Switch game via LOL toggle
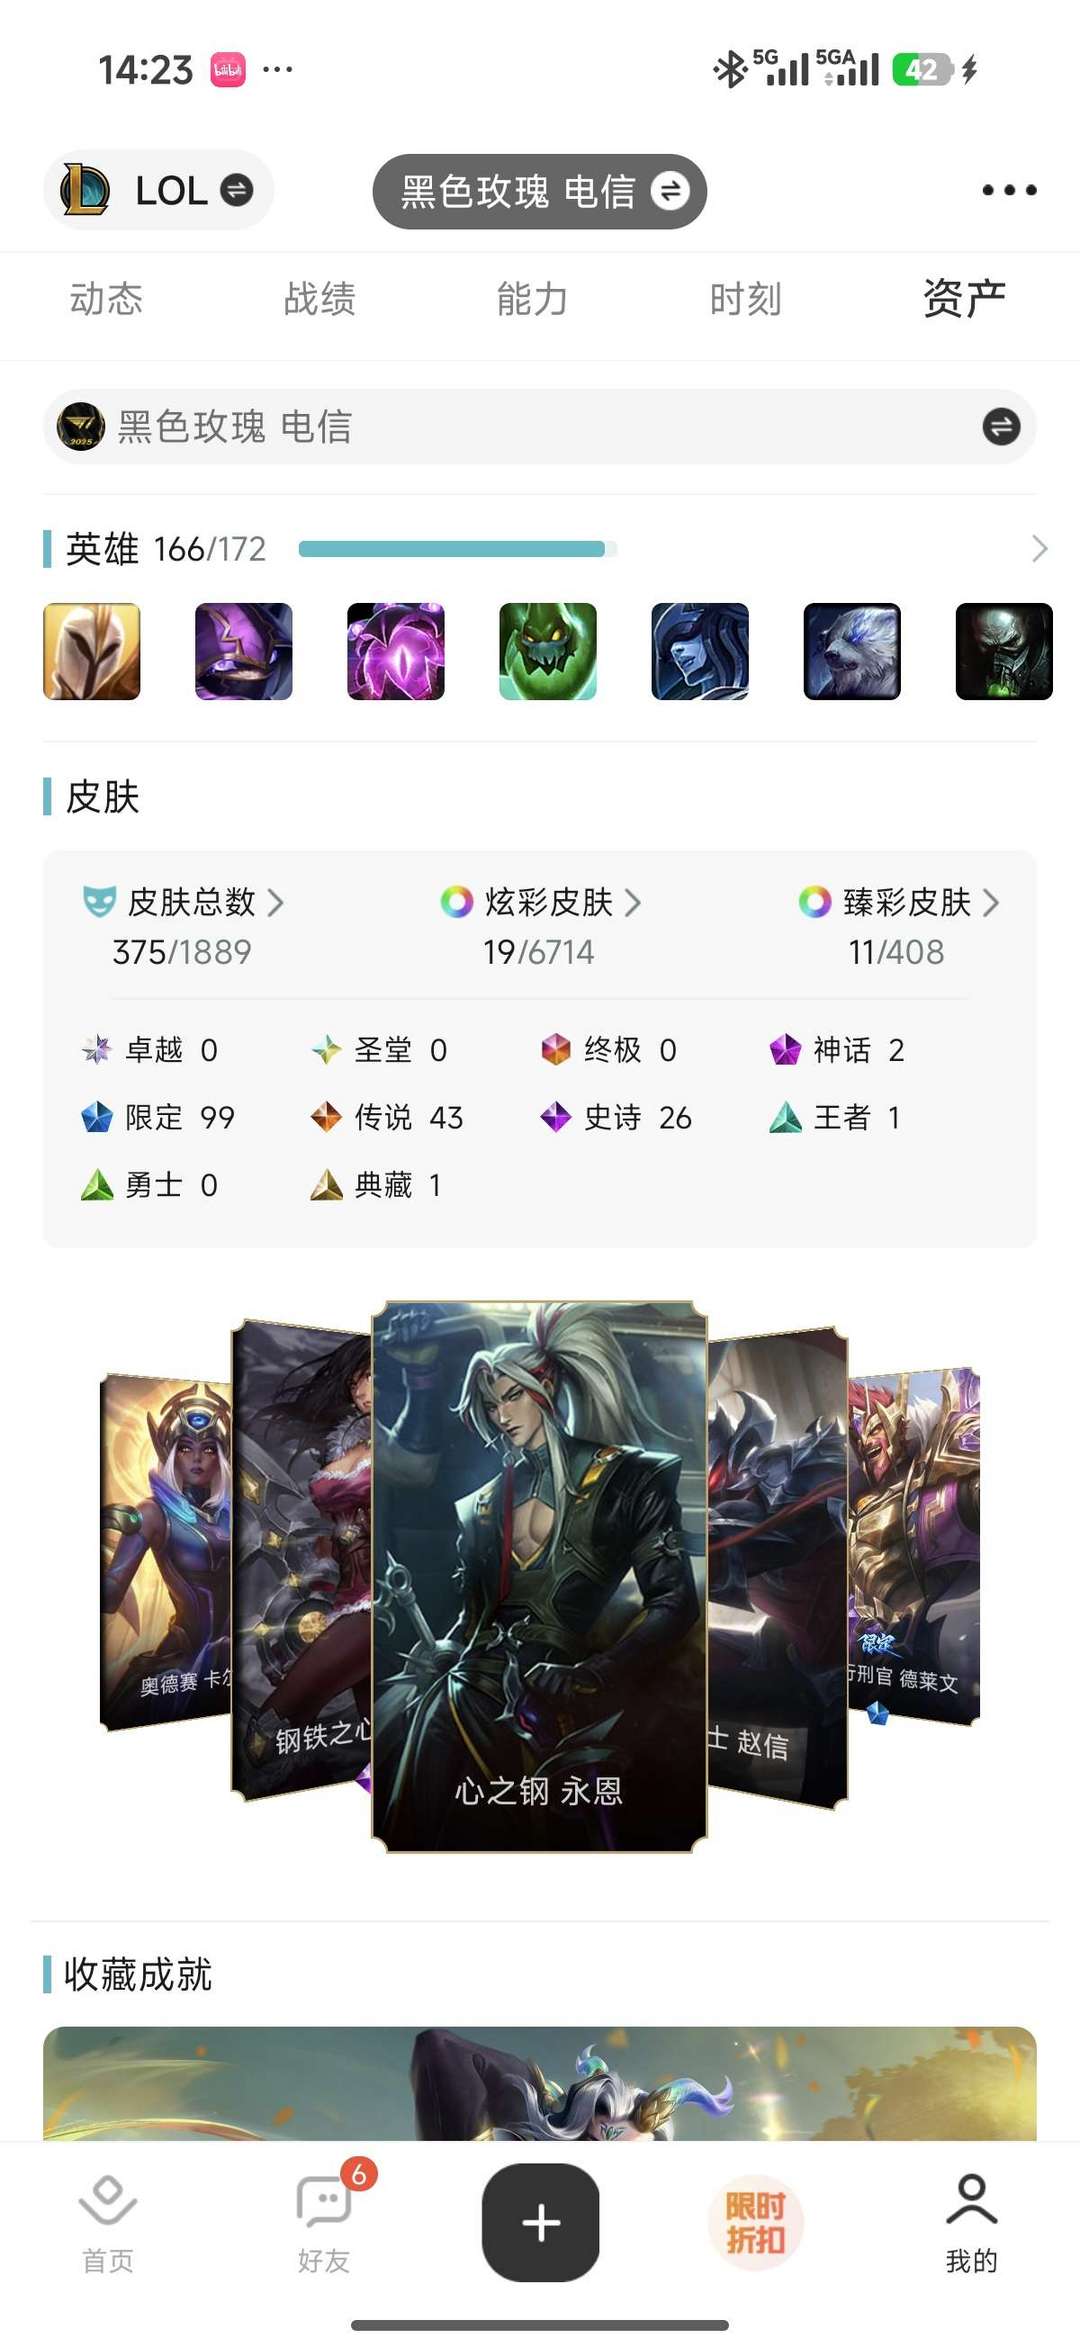The image size is (1080, 2347). (x=158, y=190)
